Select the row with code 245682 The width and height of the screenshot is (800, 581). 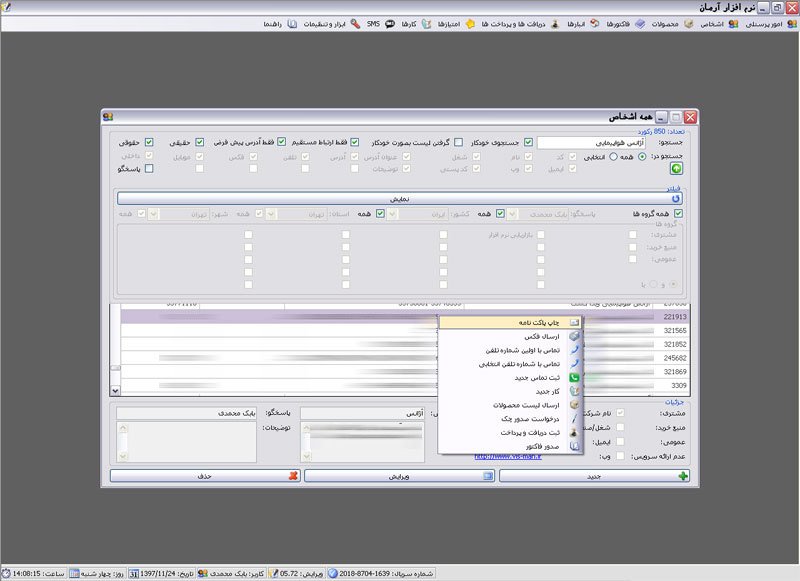405,358
